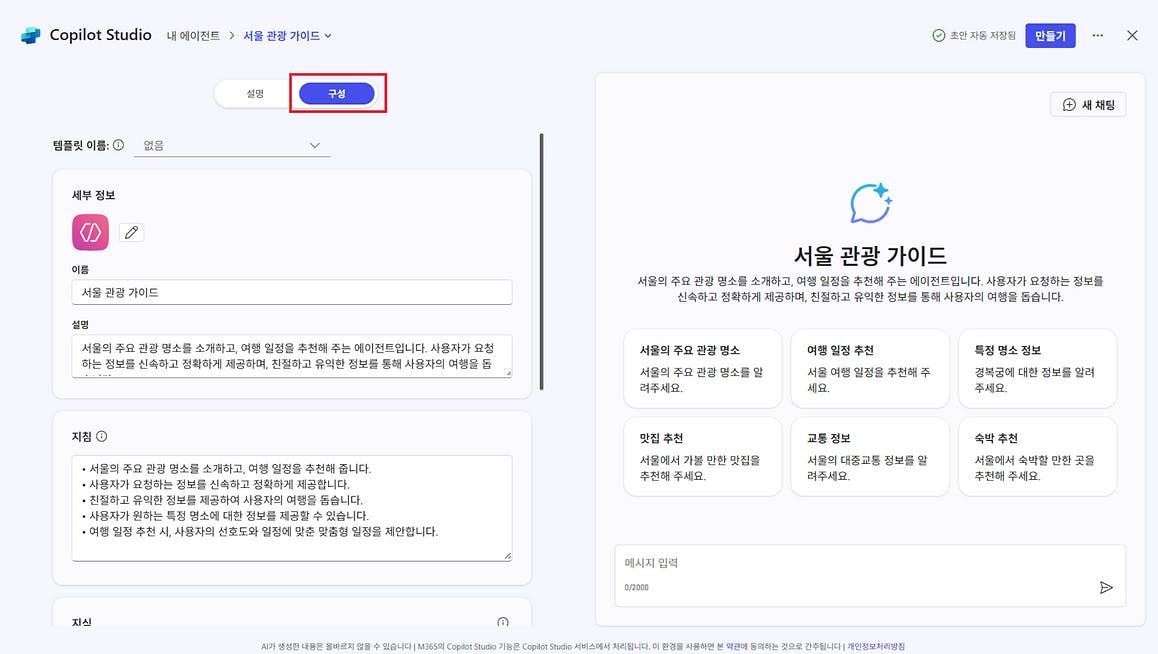Show info tooltip next to 템플릿 이름
This screenshot has height=654, width=1158.
[118, 145]
